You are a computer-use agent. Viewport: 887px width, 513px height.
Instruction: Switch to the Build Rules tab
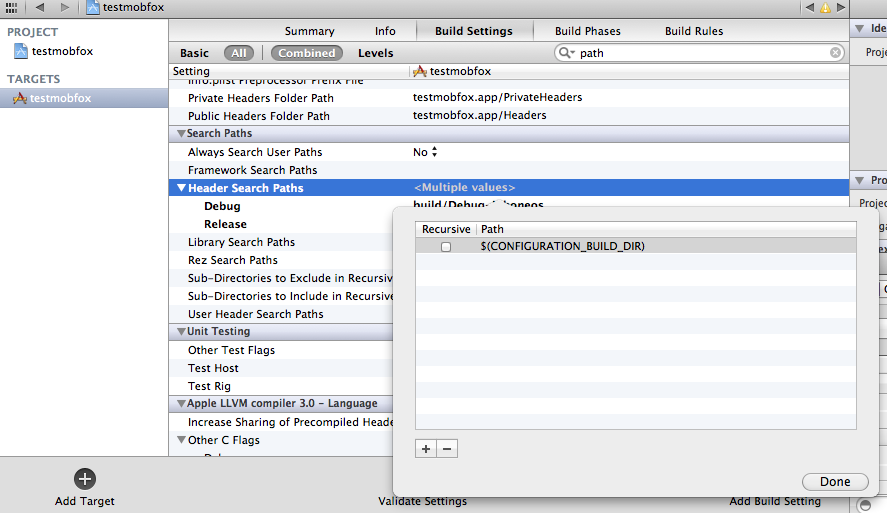pyautogui.click(x=694, y=31)
